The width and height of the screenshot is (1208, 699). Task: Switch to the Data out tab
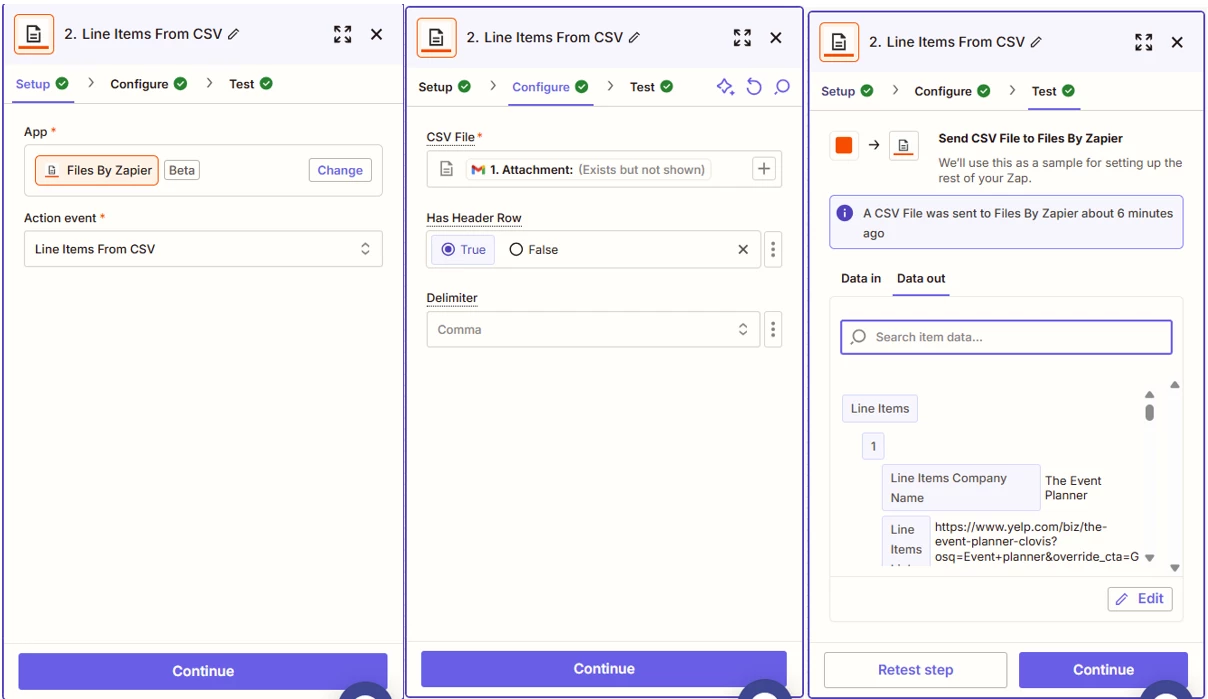pos(921,278)
